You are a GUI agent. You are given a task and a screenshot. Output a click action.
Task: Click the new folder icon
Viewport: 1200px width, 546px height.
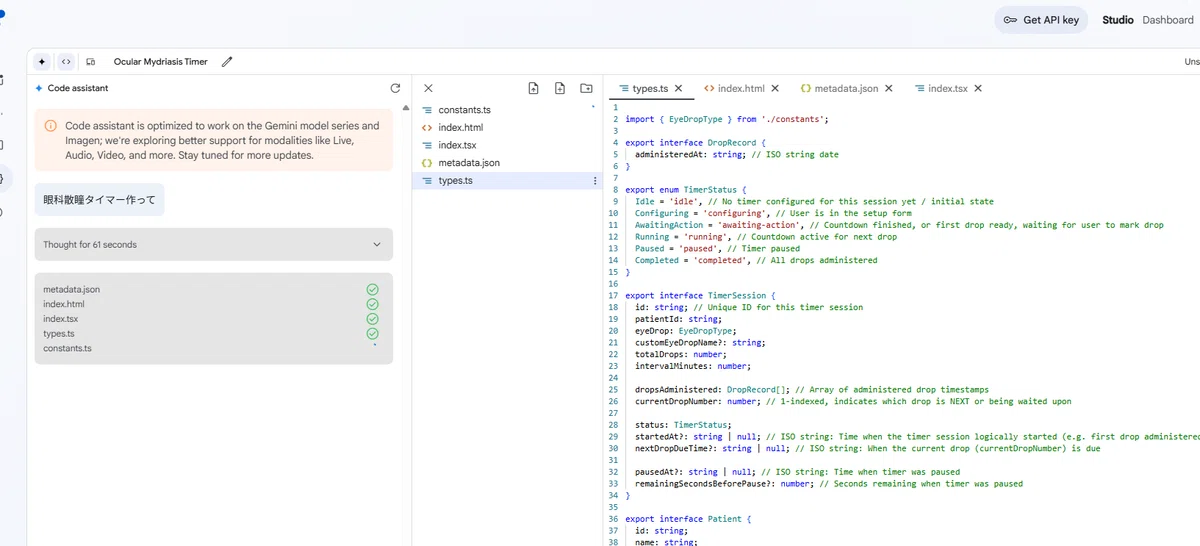(x=586, y=88)
